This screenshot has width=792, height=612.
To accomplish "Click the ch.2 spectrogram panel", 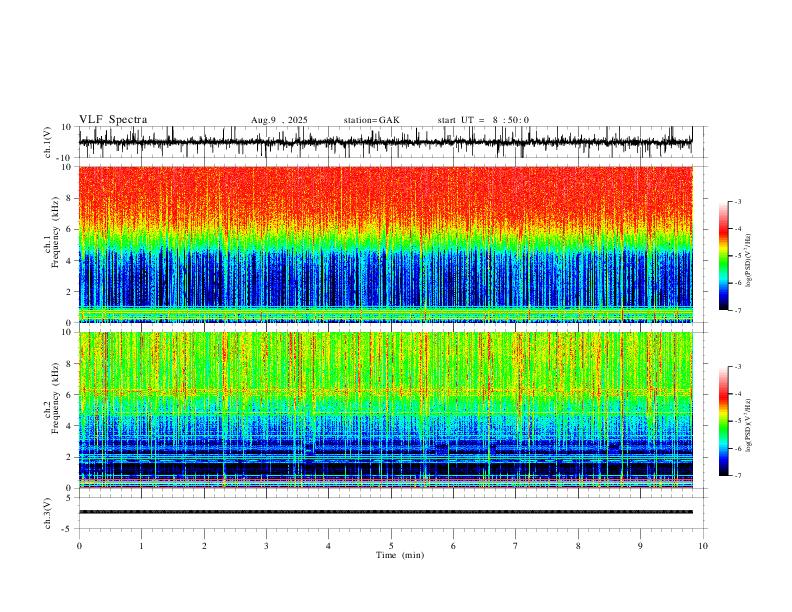I will tap(385, 410).
